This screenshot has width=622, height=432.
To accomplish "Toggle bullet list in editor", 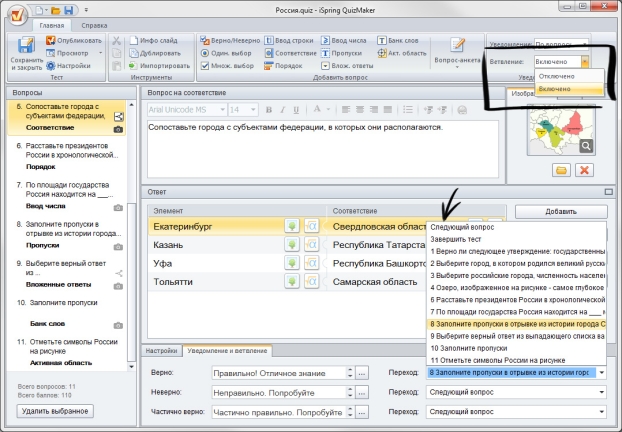I will pos(407,110).
